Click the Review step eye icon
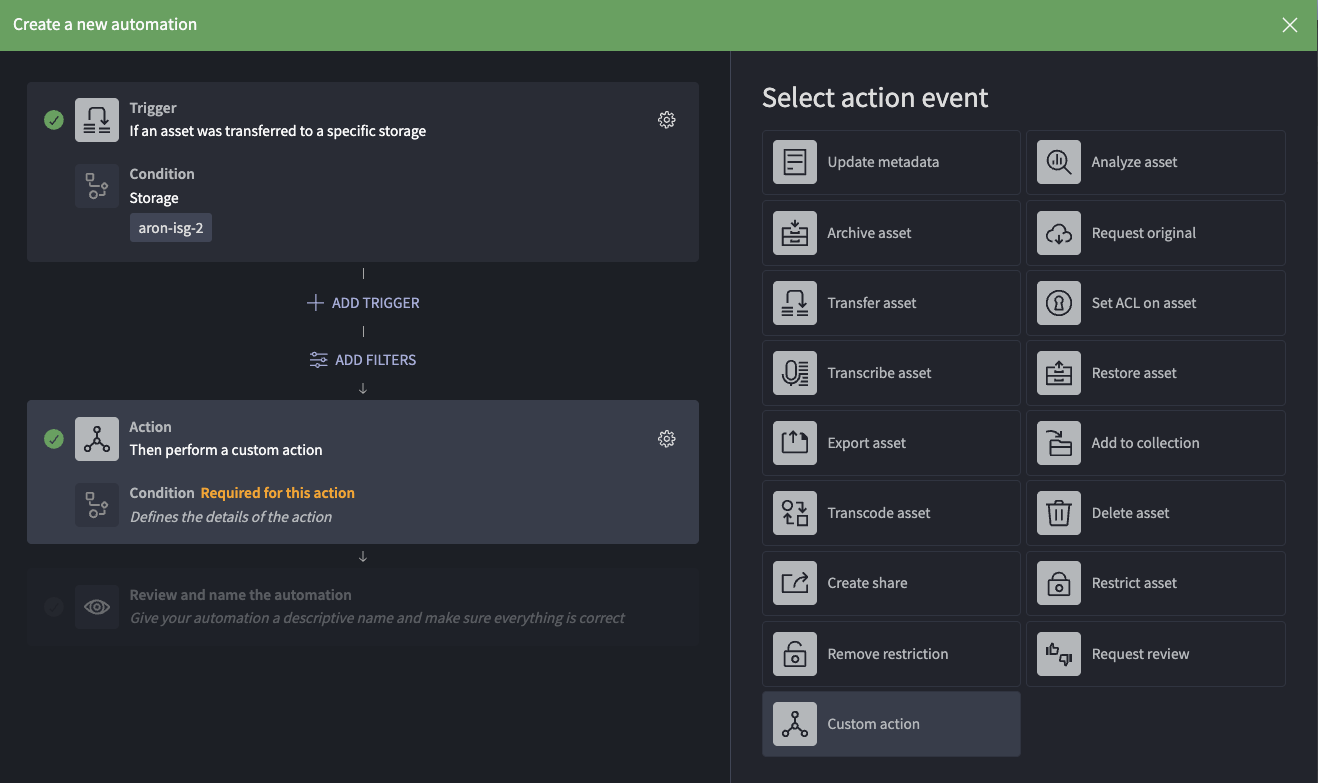Viewport: 1318px width, 783px height. (x=97, y=607)
